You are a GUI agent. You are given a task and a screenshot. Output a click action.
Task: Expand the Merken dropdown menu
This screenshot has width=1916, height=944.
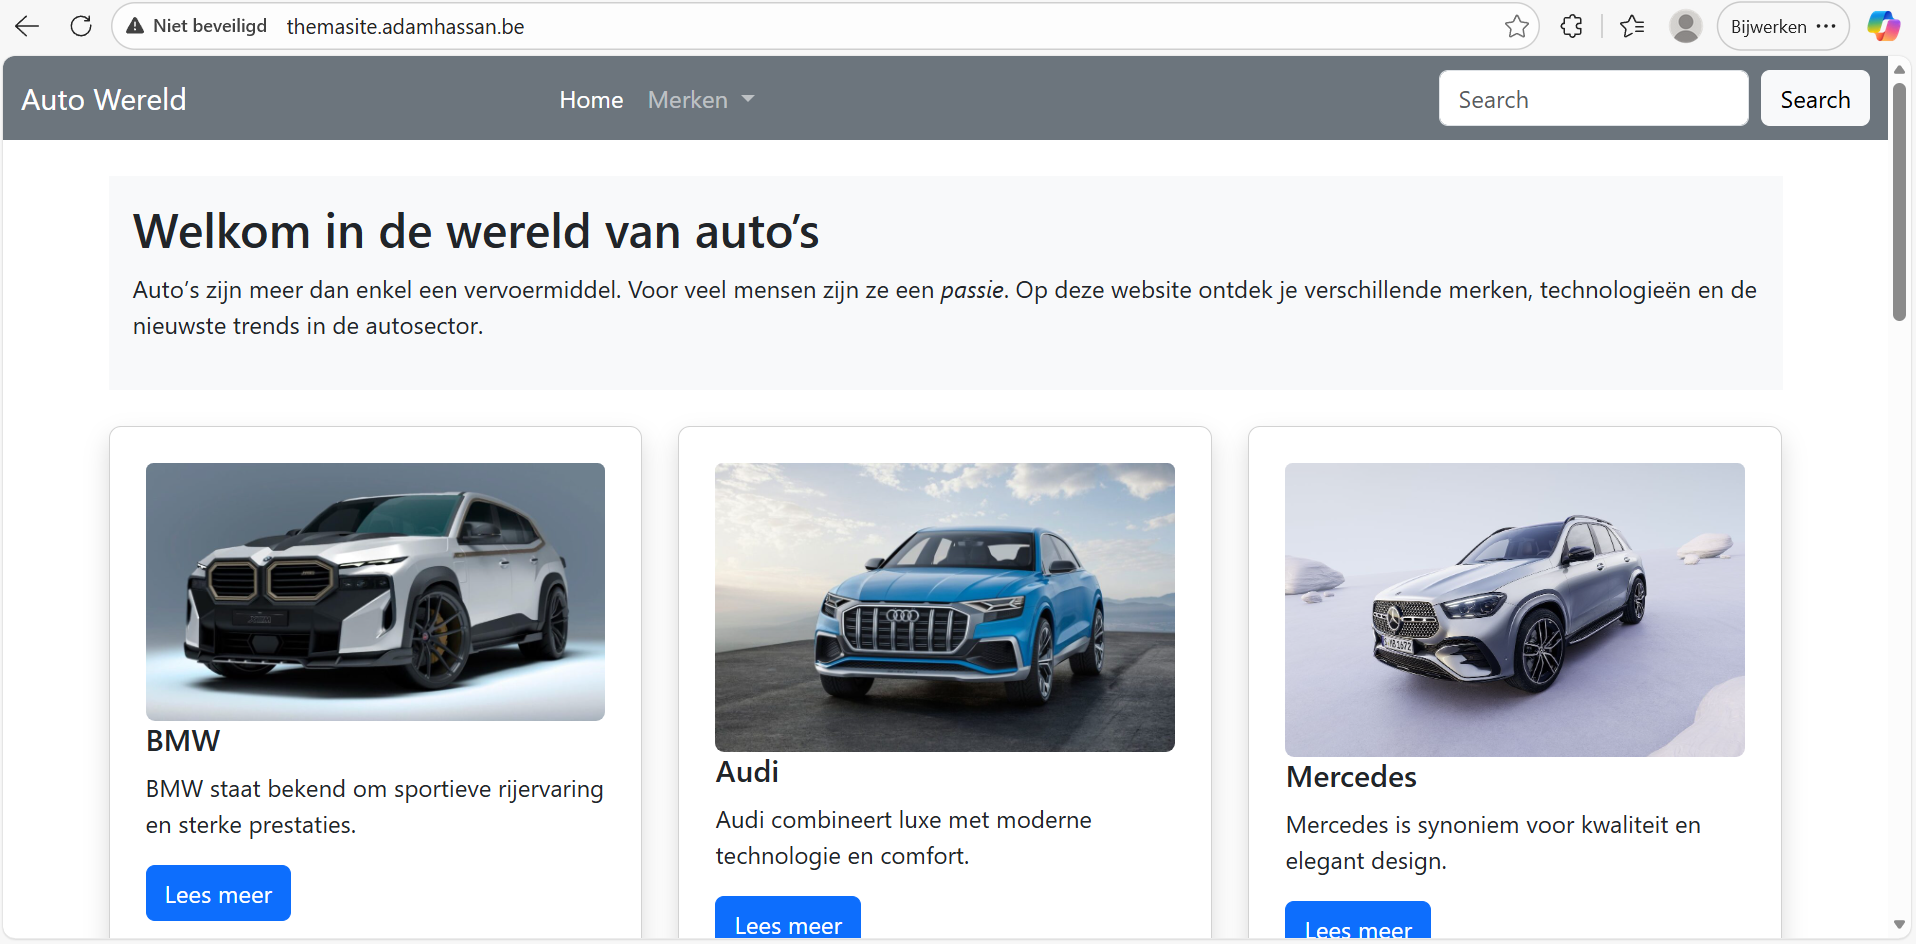(x=700, y=100)
